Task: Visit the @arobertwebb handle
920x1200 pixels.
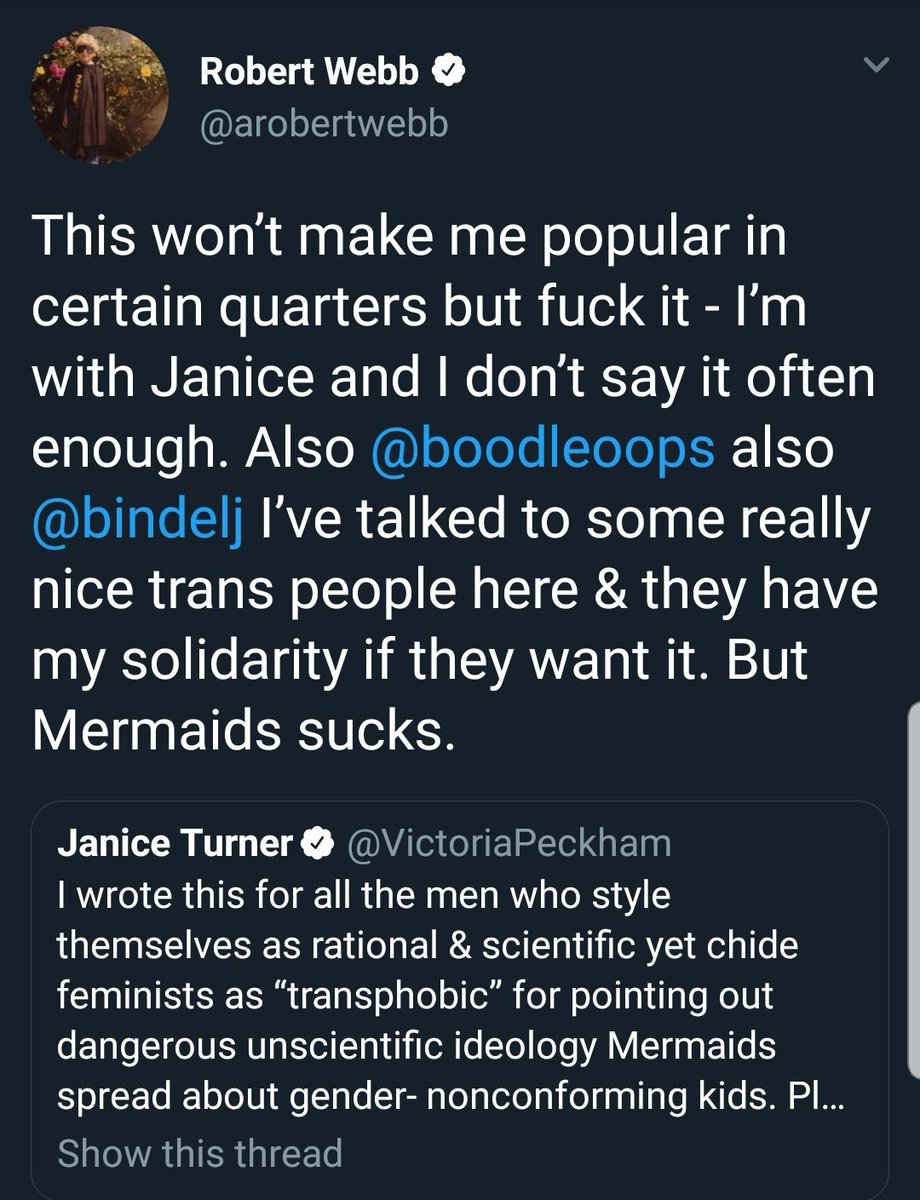Action: tap(324, 125)
